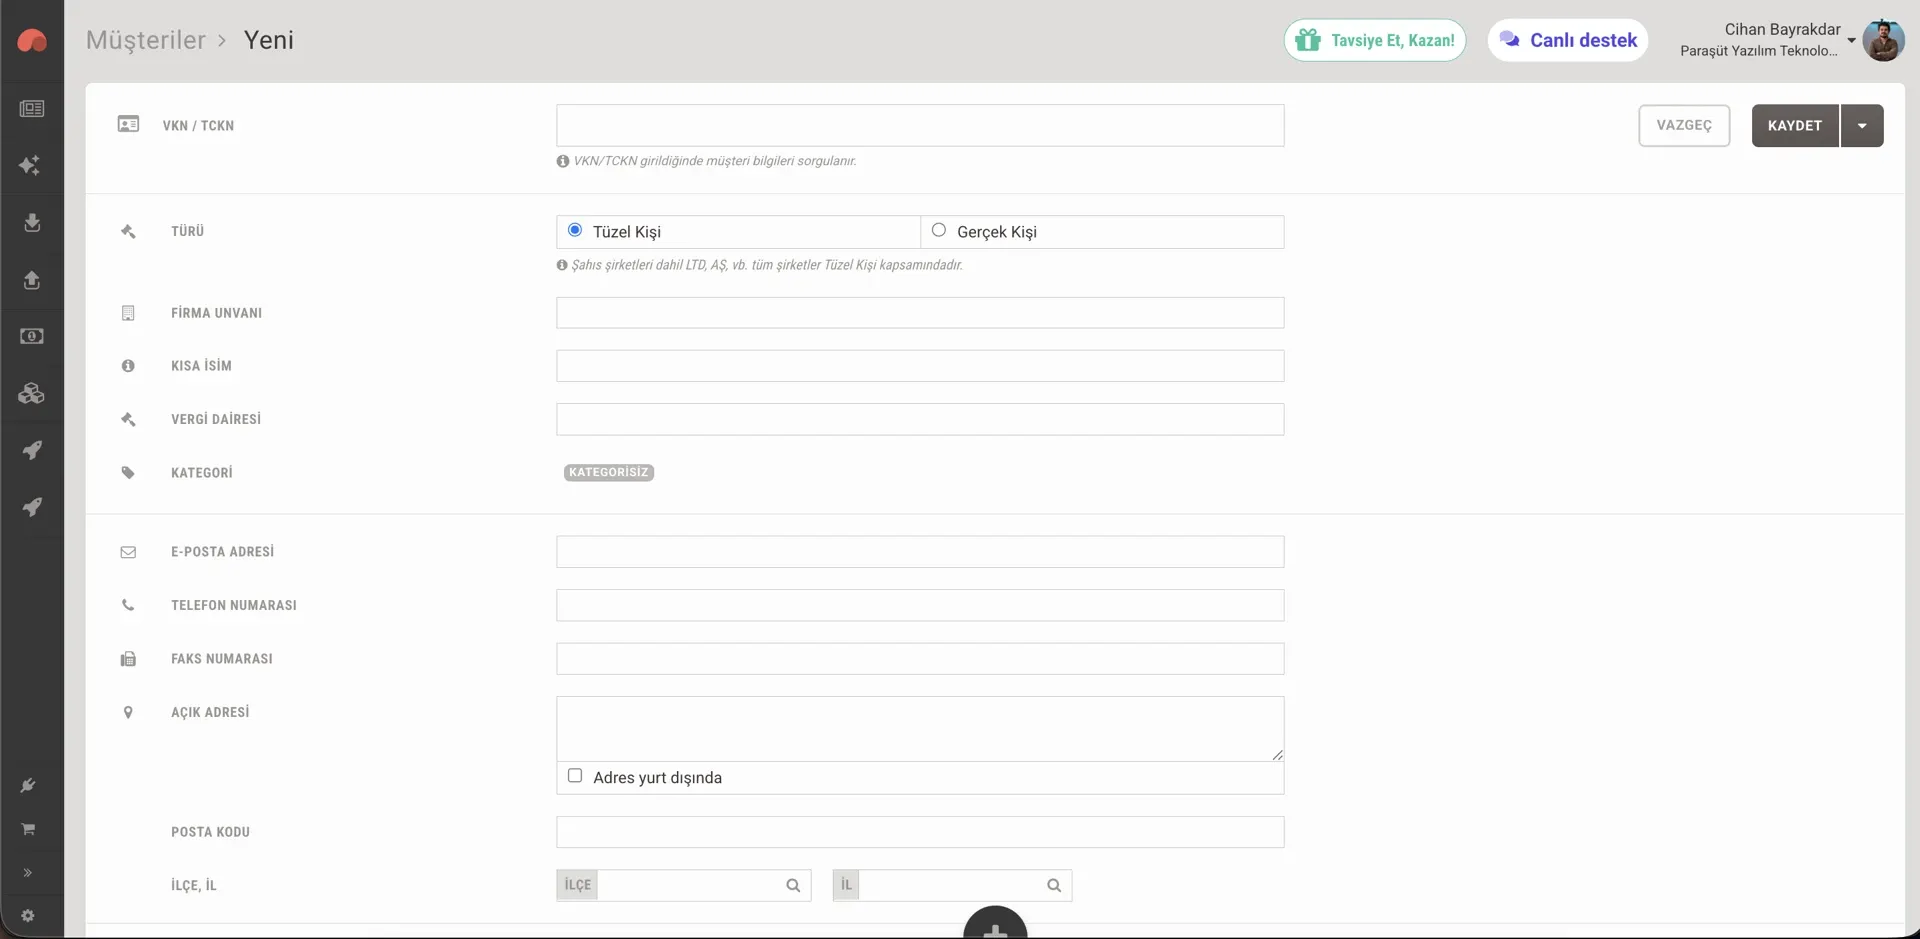The image size is (1920, 939).
Task: Open the shopping cart sidebar icon
Action: pos(28,829)
